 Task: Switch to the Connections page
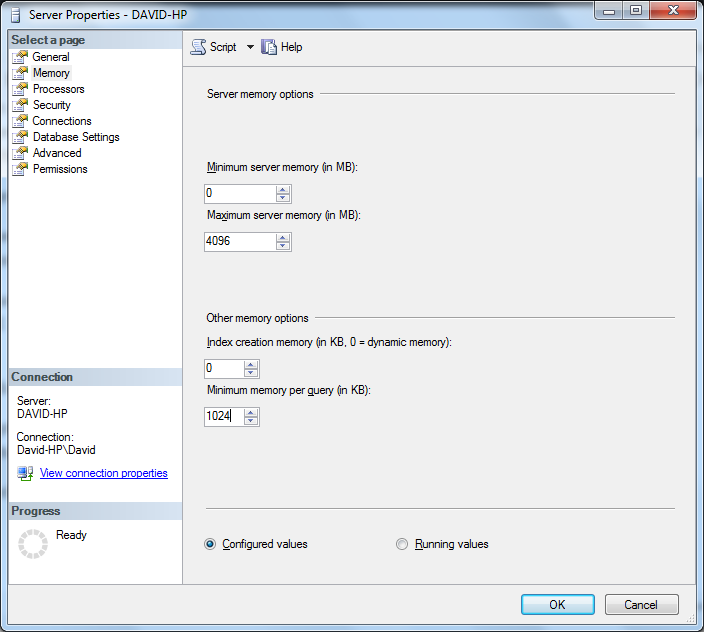[x=61, y=121]
